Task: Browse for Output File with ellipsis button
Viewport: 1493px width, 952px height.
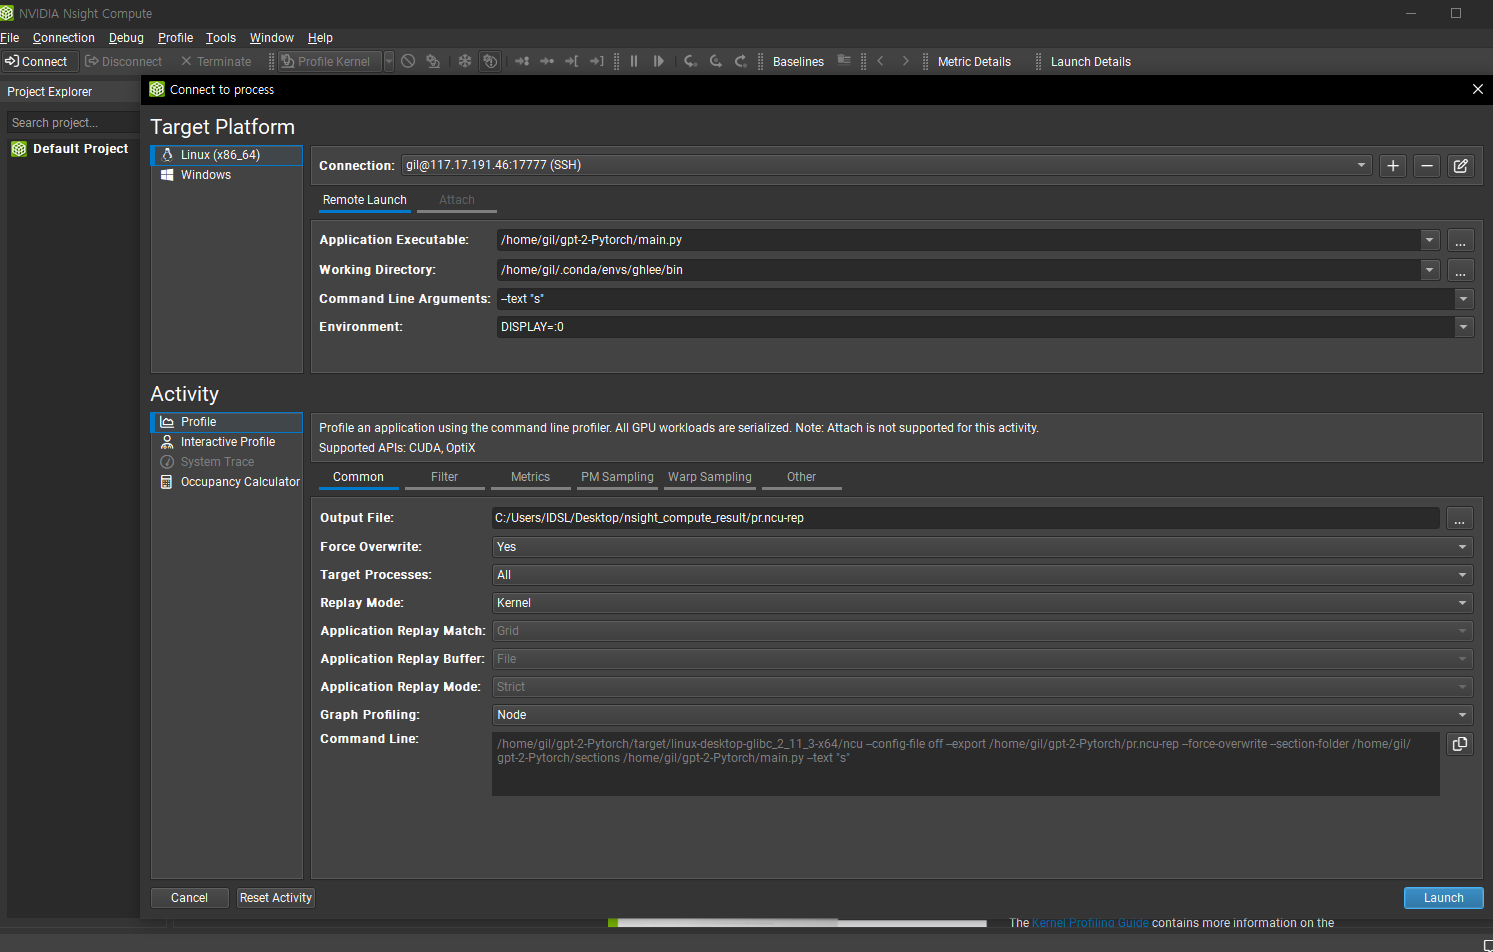Action: coord(1460,519)
